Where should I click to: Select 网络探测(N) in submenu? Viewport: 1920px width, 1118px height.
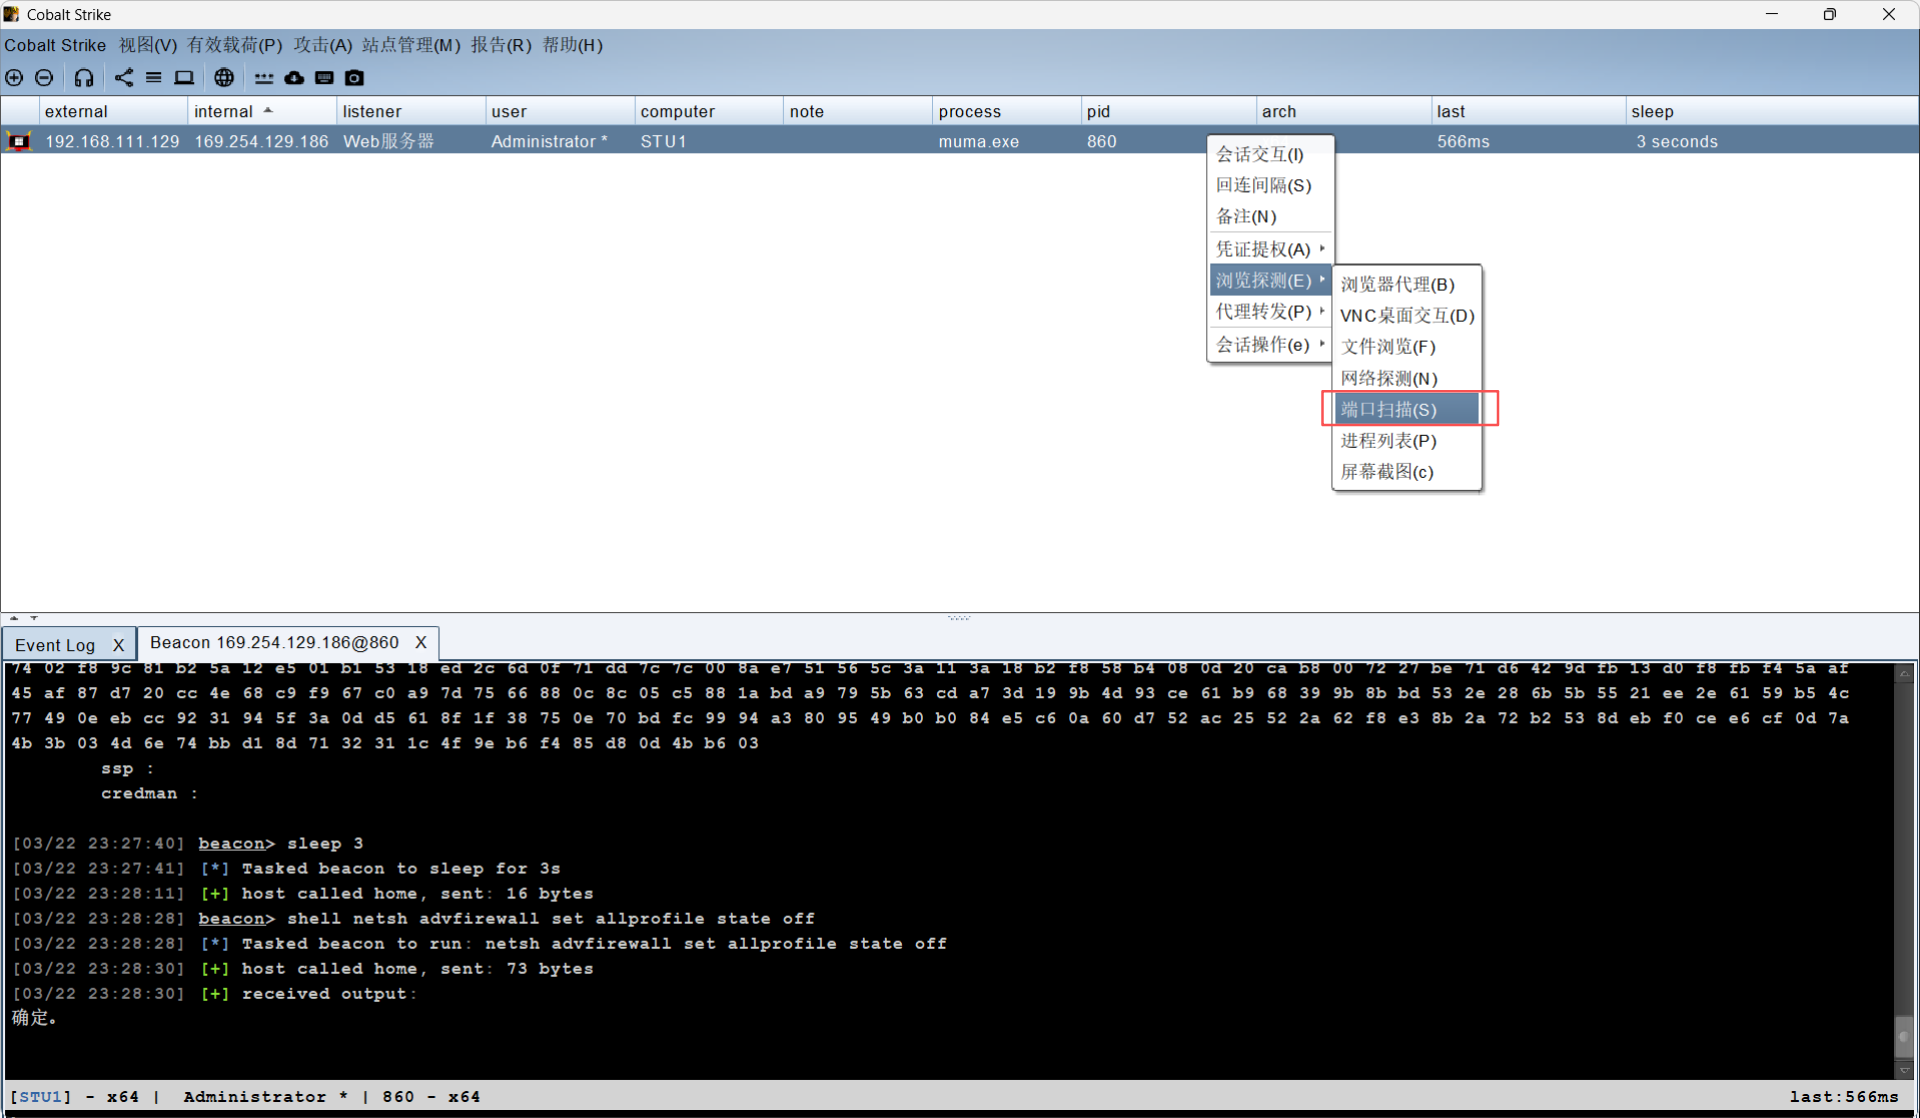coord(1406,378)
